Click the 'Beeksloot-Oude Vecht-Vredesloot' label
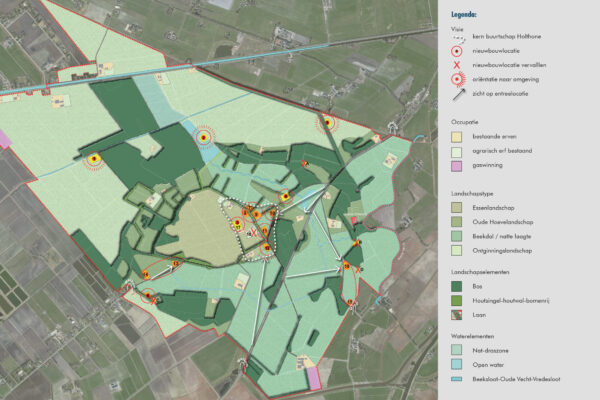 [516, 379]
